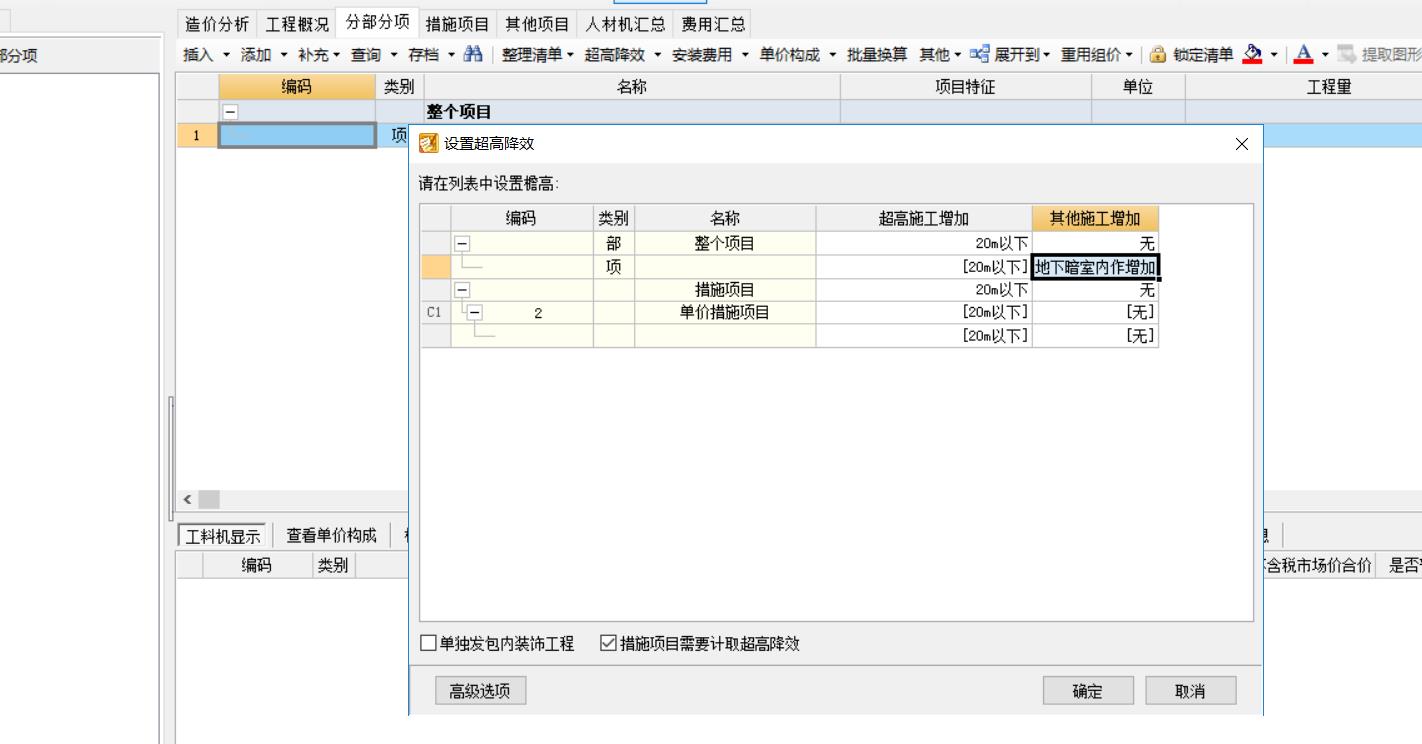Image resolution: width=1422 pixels, height=744 pixels.
Task: Click the 提取图形 icon in toolbar
Action: [x=1349, y=55]
